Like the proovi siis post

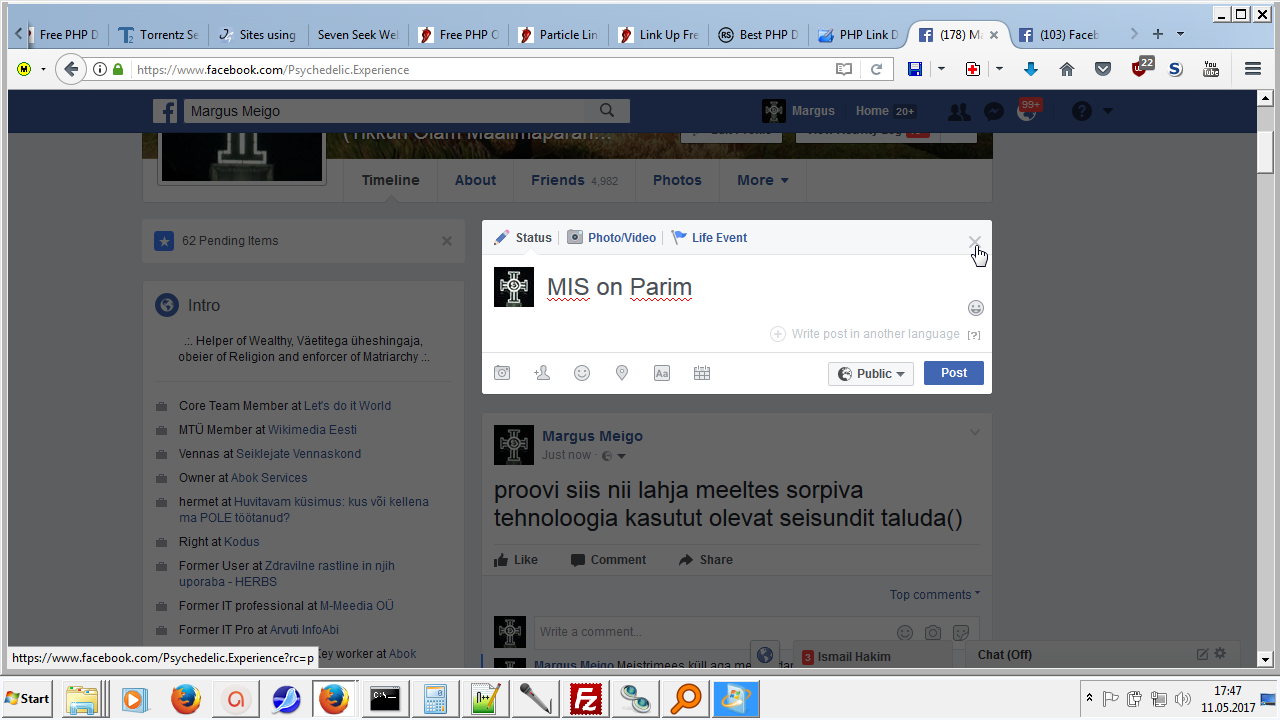pos(516,560)
